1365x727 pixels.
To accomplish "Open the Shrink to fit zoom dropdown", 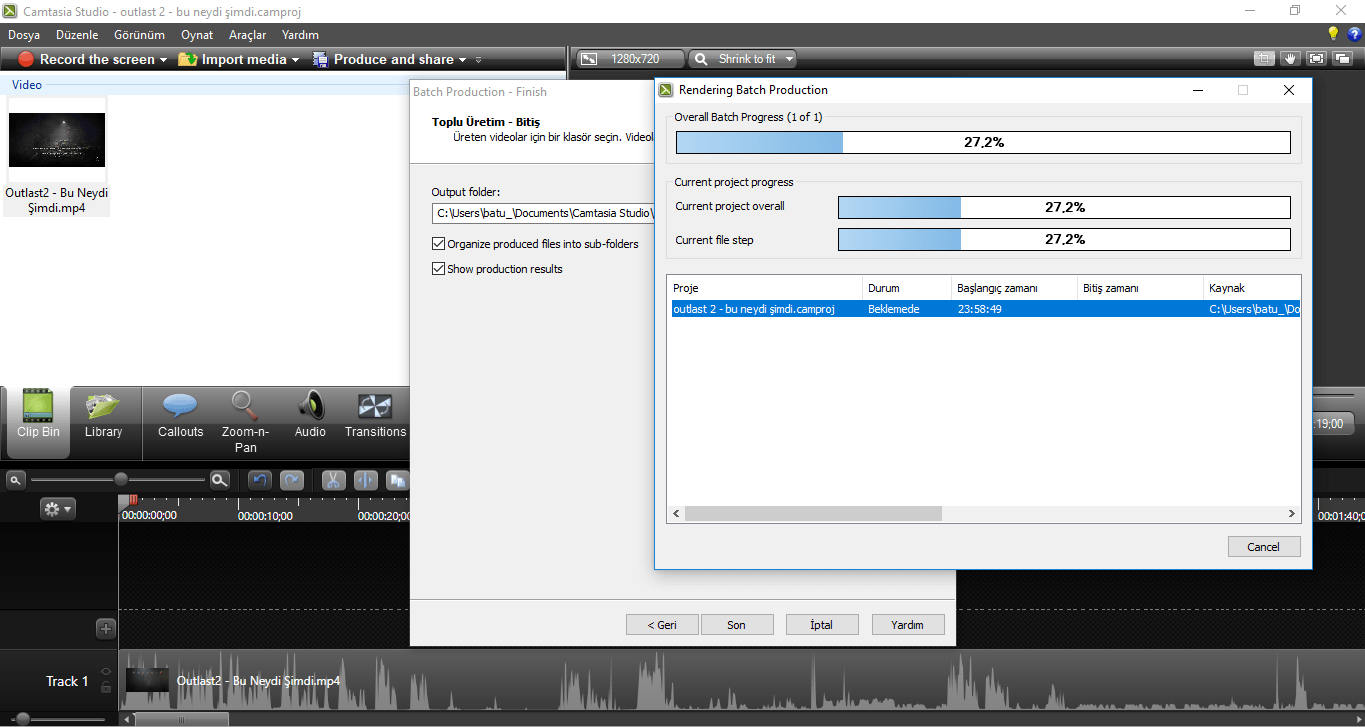I will coord(742,59).
